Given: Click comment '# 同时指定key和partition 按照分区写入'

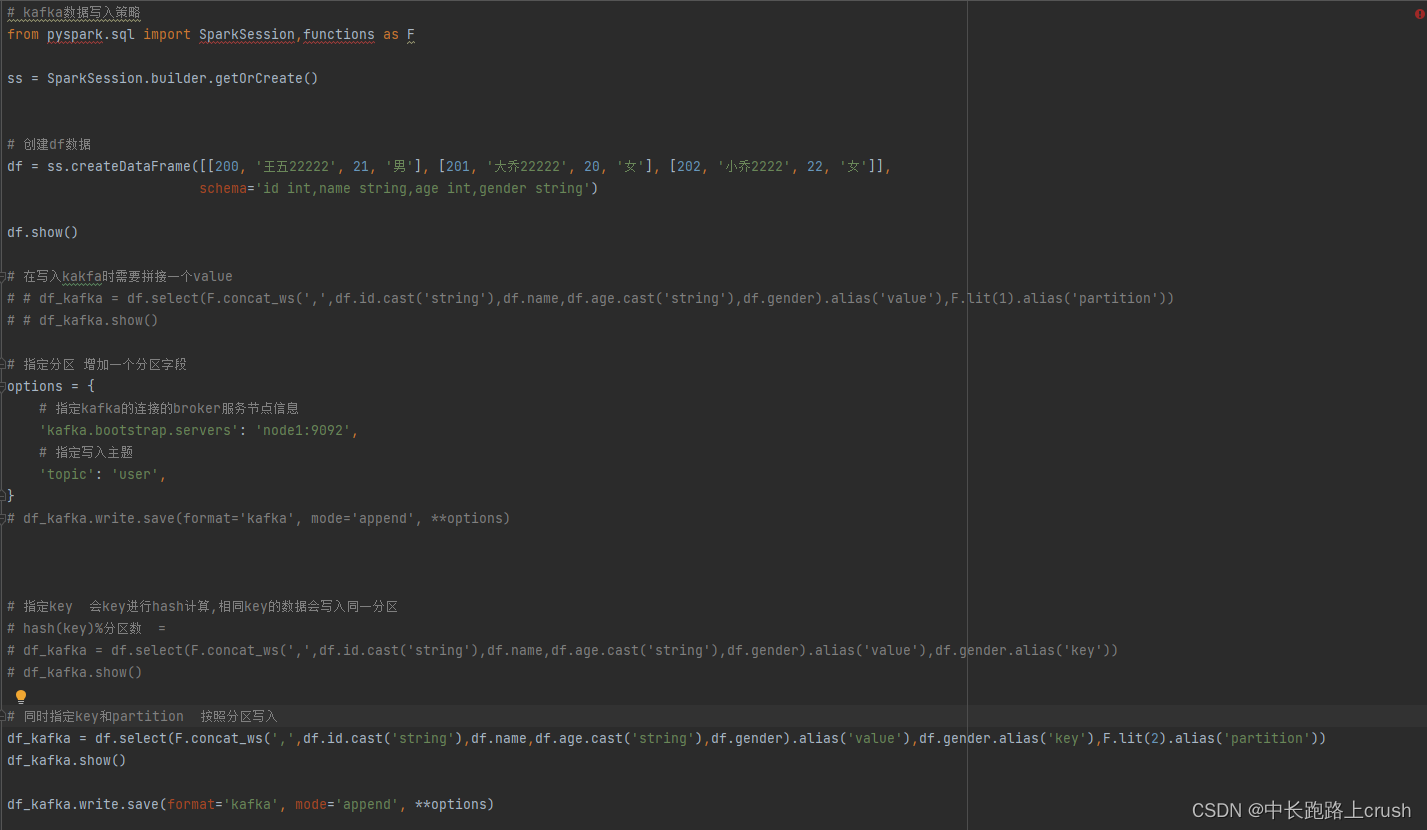Looking at the screenshot, I should (x=142, y=716).
